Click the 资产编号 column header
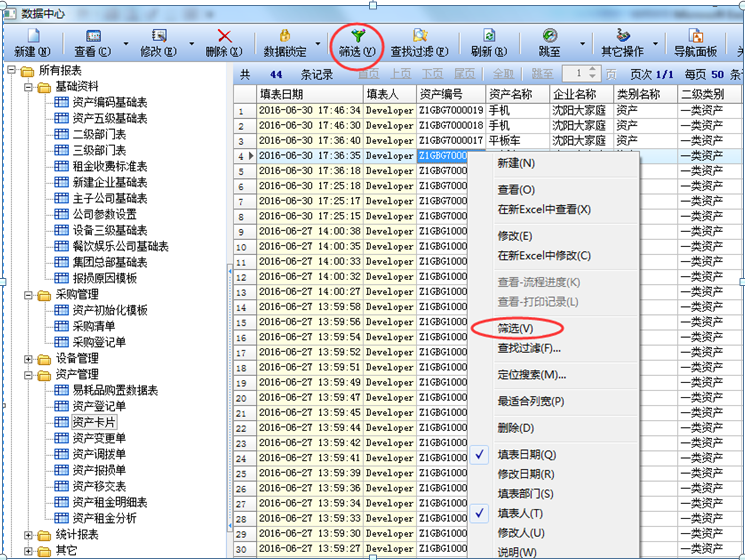The width and height of the screenshot is (745, 560). point(451,94)
